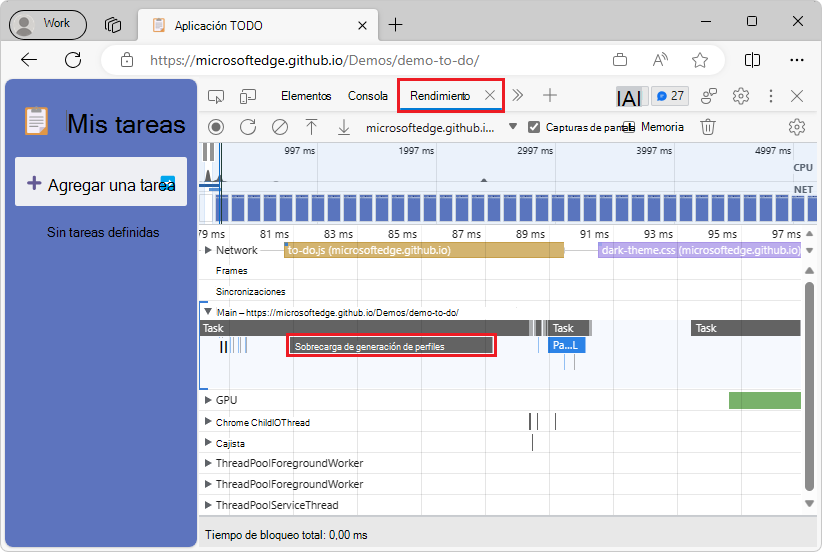This screenshot has height=552, width=822.
Task: Click the reload and record profile icon
Action: click(248, 127)
